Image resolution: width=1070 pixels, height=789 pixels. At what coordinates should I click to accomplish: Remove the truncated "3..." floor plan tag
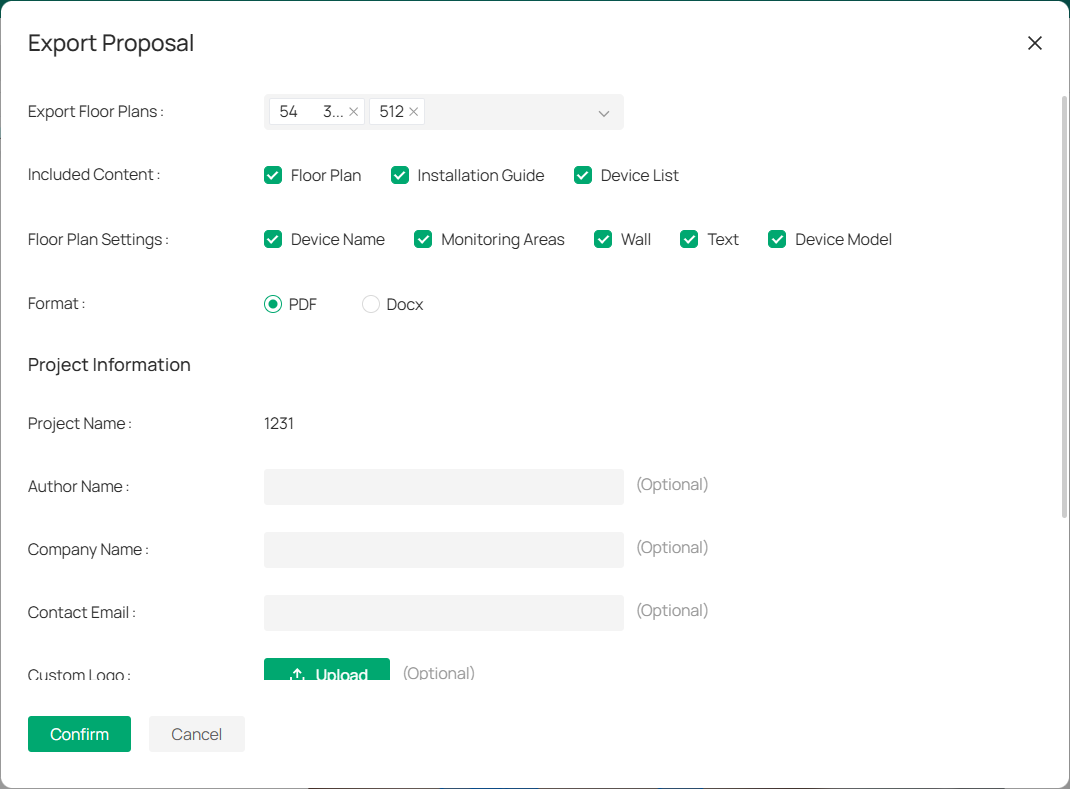[353, 112]
